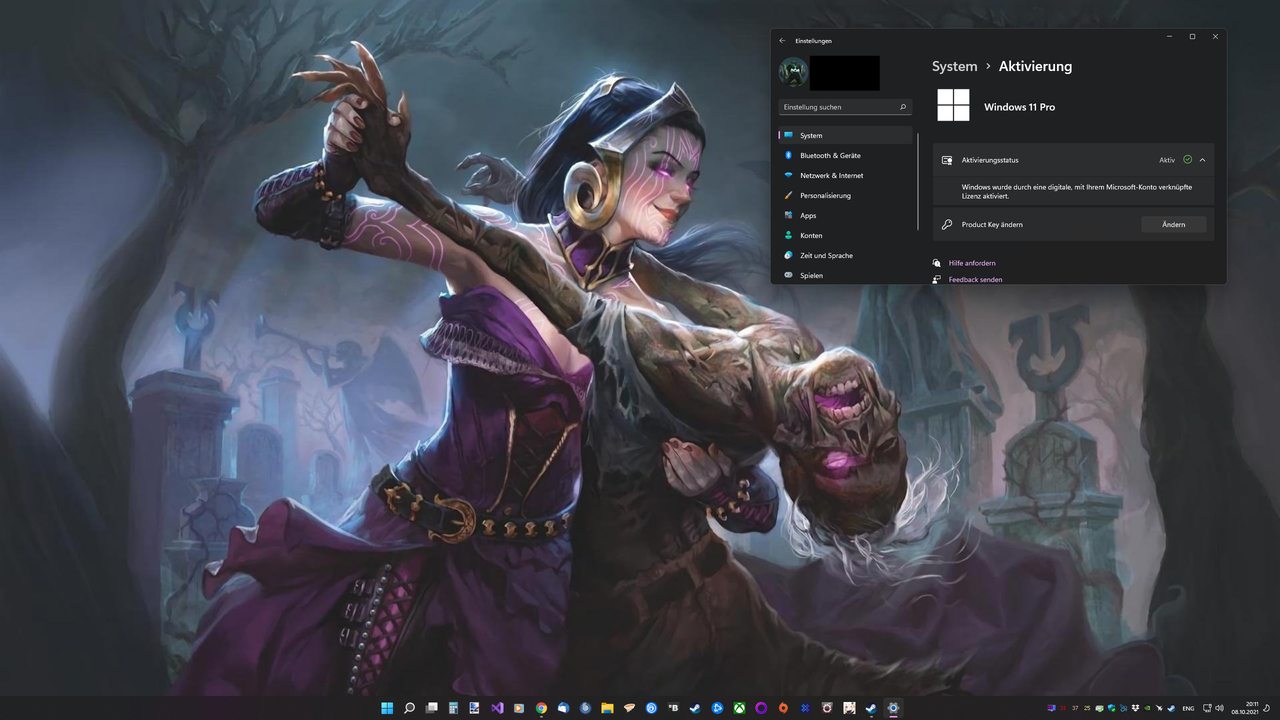The width and height of the screenshot is (1280, 720).
Task: Click the focus assist moon icon
Action: (1266, 708)
